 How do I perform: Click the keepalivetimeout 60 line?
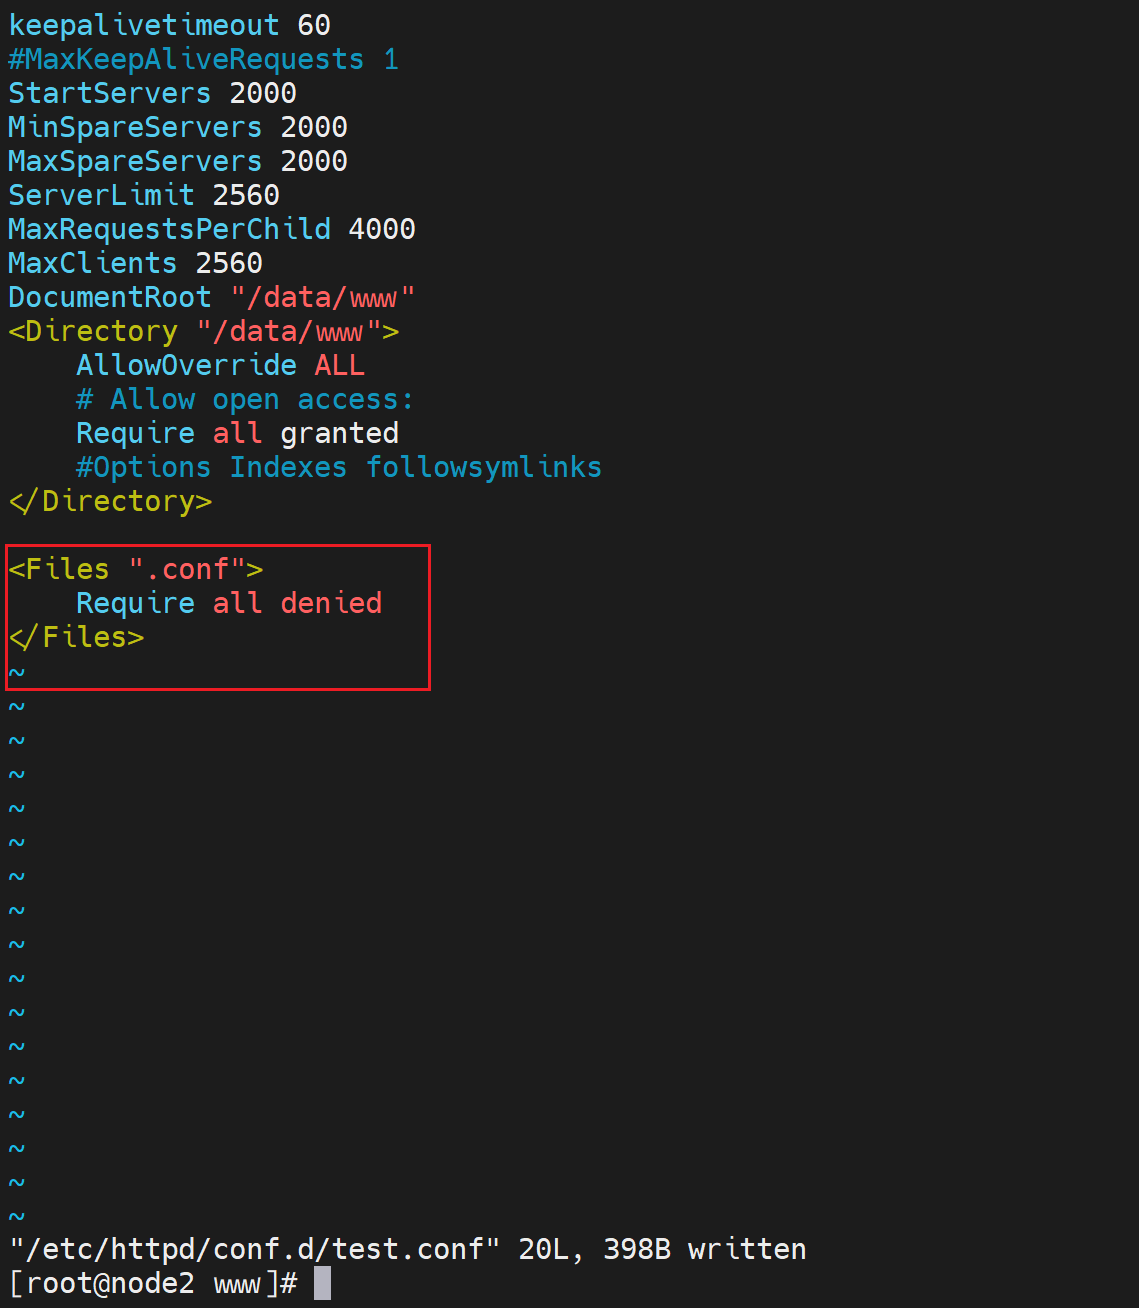[x=169, y=25]
